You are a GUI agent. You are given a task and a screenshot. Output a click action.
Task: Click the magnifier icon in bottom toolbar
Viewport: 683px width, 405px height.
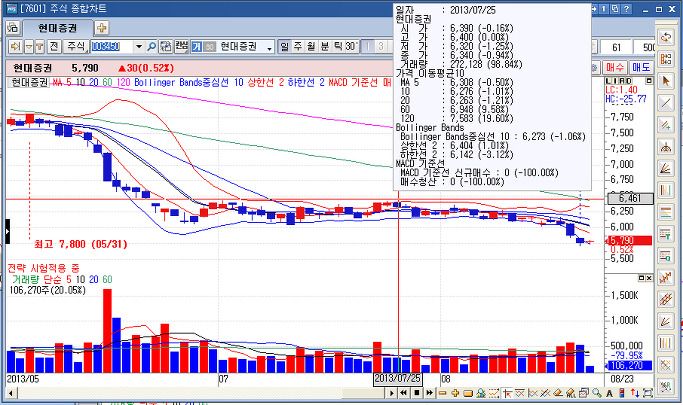(x=597, y=393)
